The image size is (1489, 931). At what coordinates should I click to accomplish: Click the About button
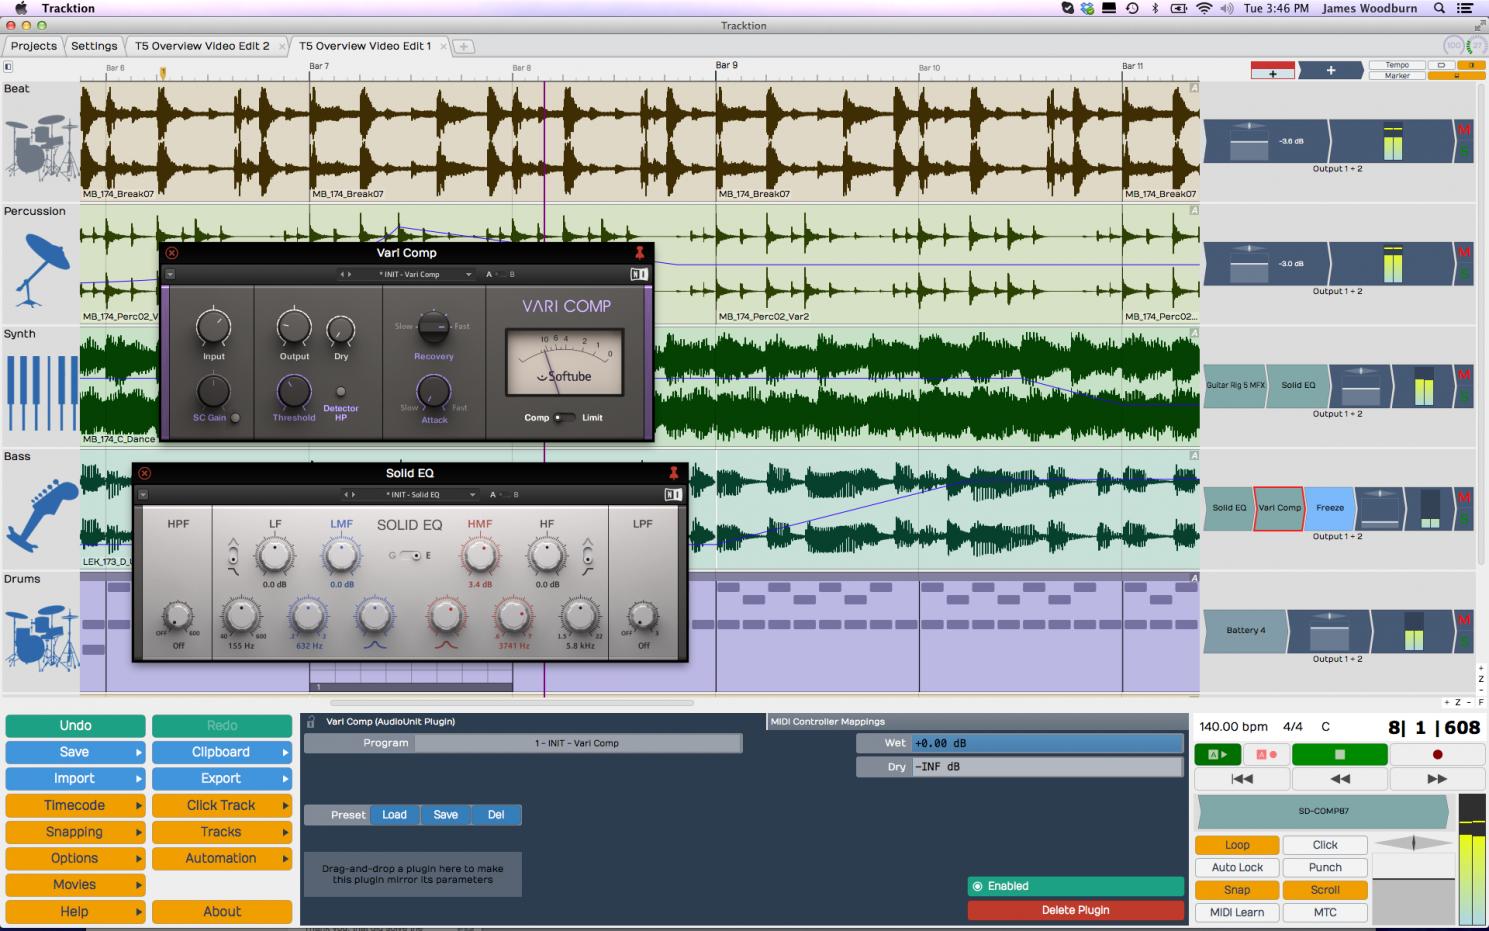[222, 911]
